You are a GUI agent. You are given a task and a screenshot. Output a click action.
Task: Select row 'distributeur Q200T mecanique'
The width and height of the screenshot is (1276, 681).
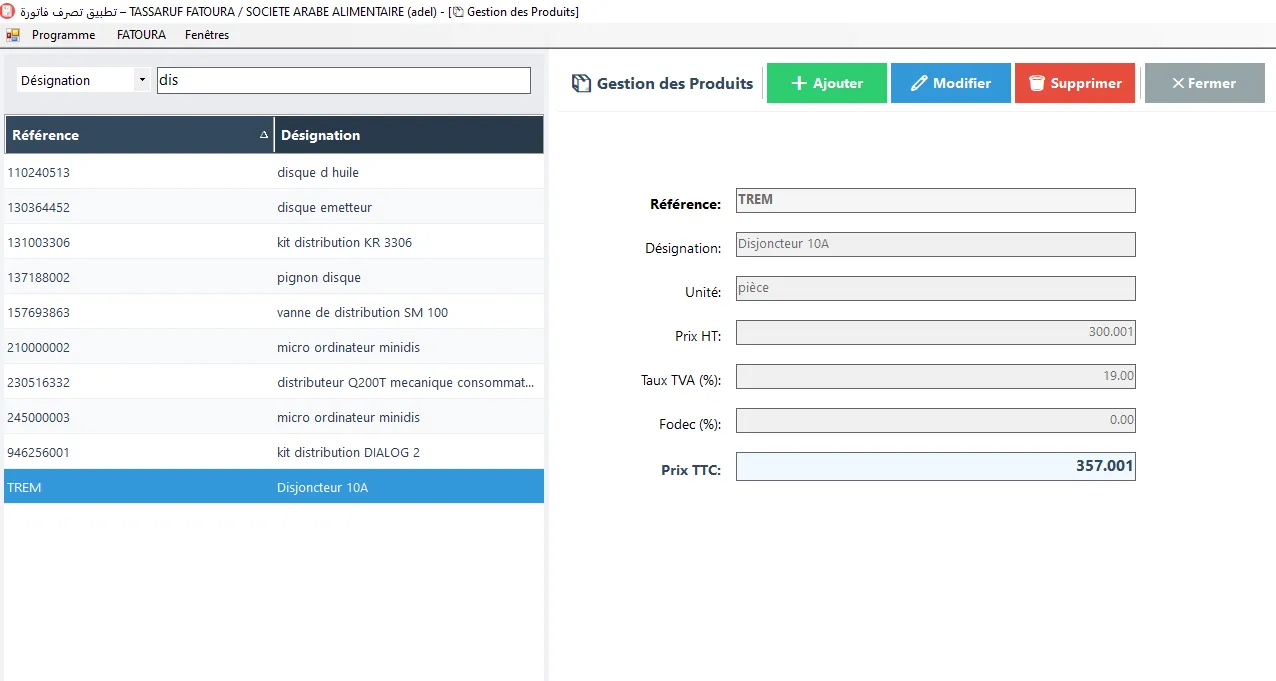274,382
